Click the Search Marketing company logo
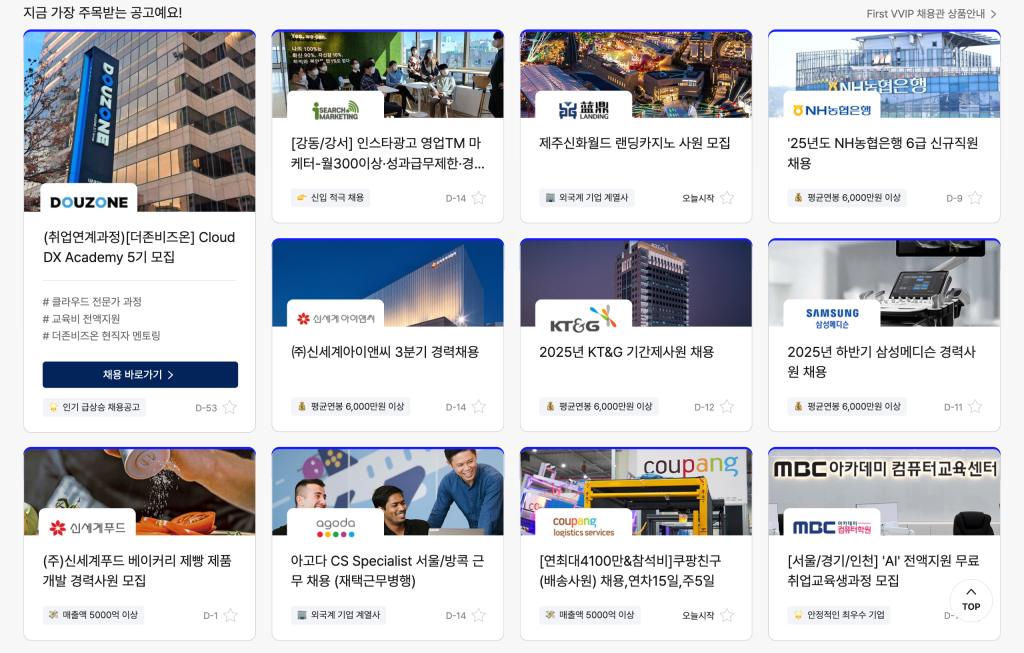This screenshot has height=653, width=1024. (x=335, y=109)
